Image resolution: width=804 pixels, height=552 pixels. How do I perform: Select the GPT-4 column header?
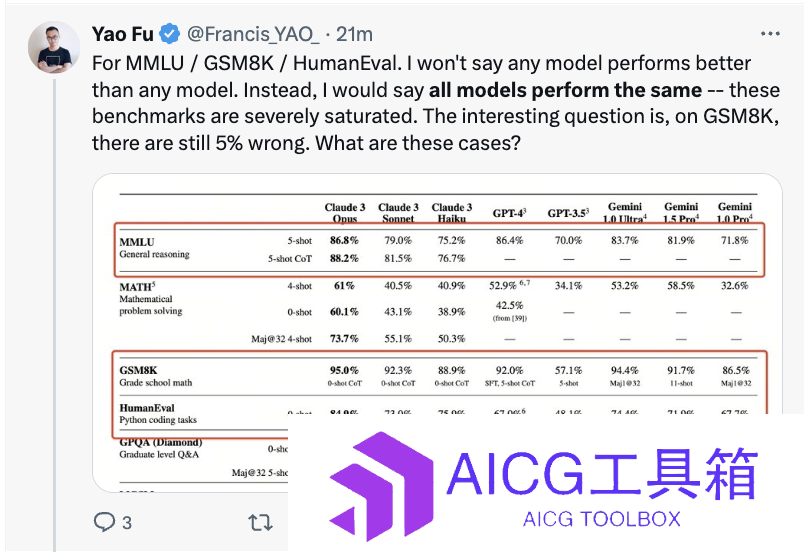pos(509,213)
